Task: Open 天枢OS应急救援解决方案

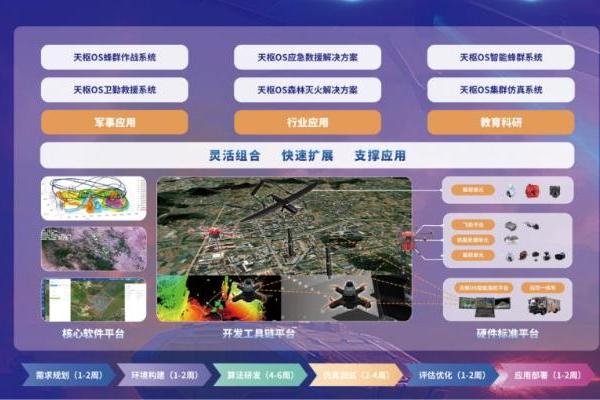Action: [307, 57]
